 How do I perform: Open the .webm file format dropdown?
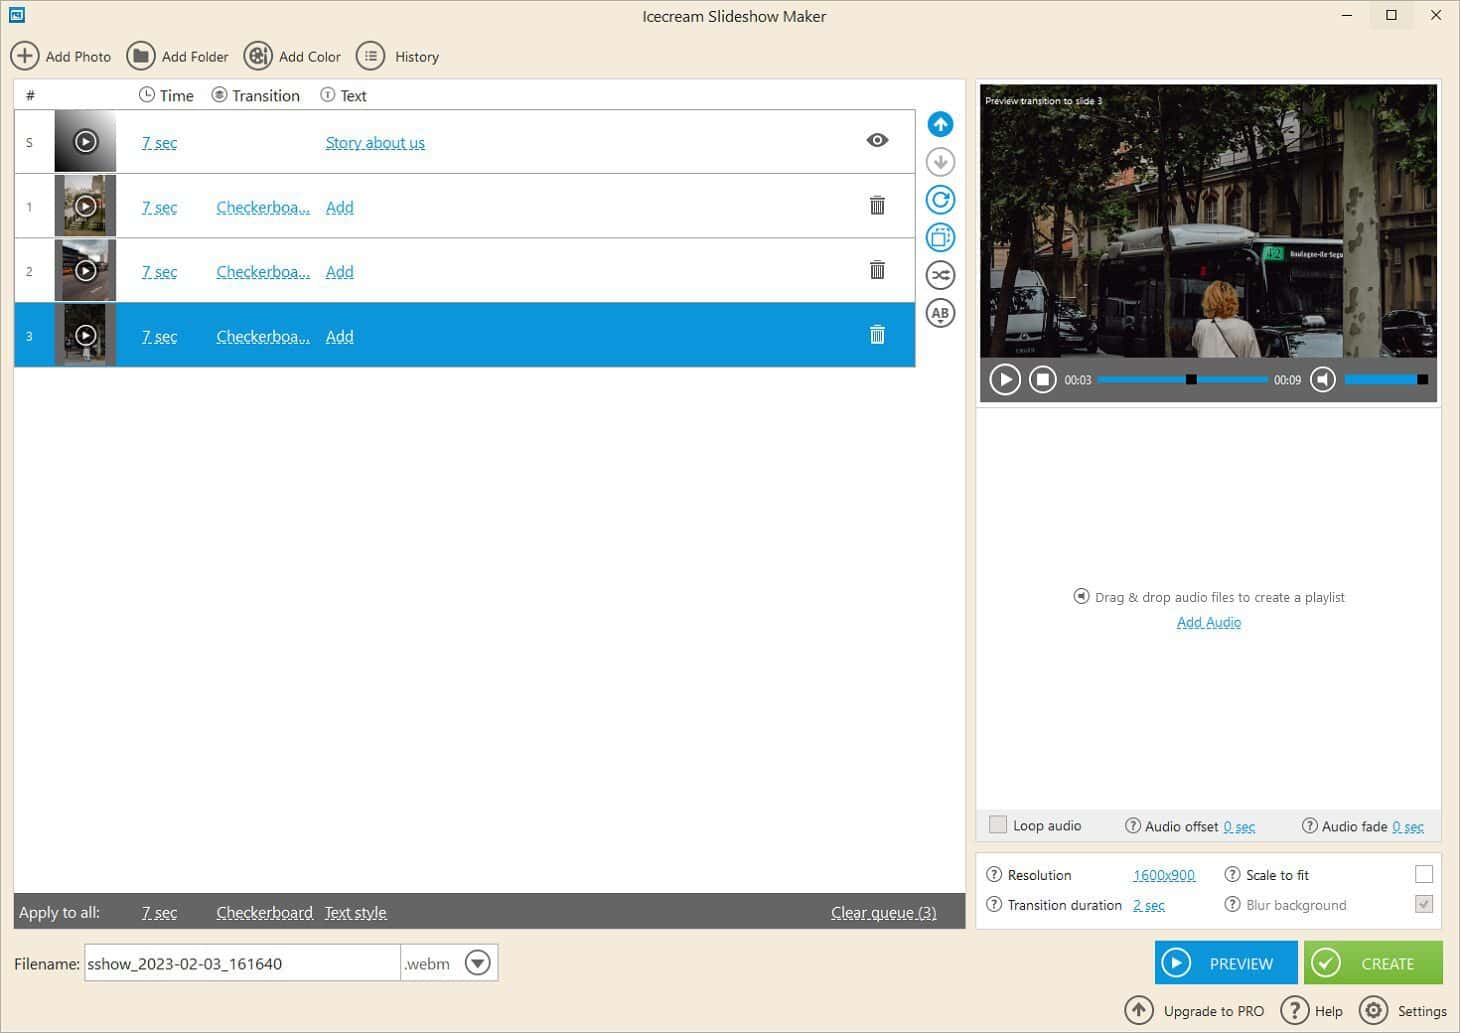pyautogui.click(x=478, y=963)
